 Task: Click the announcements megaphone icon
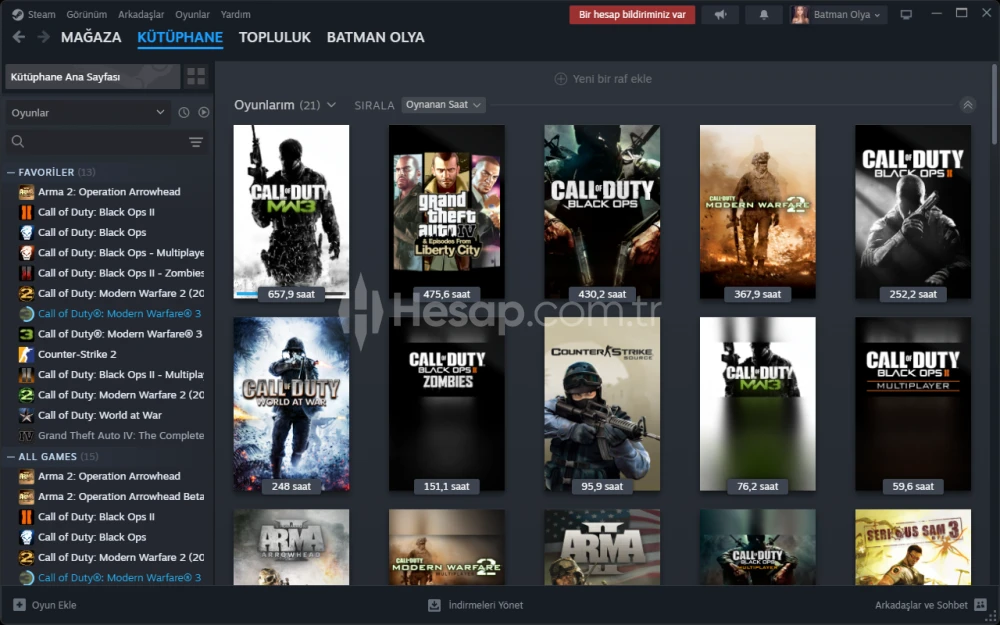point(720,14)
